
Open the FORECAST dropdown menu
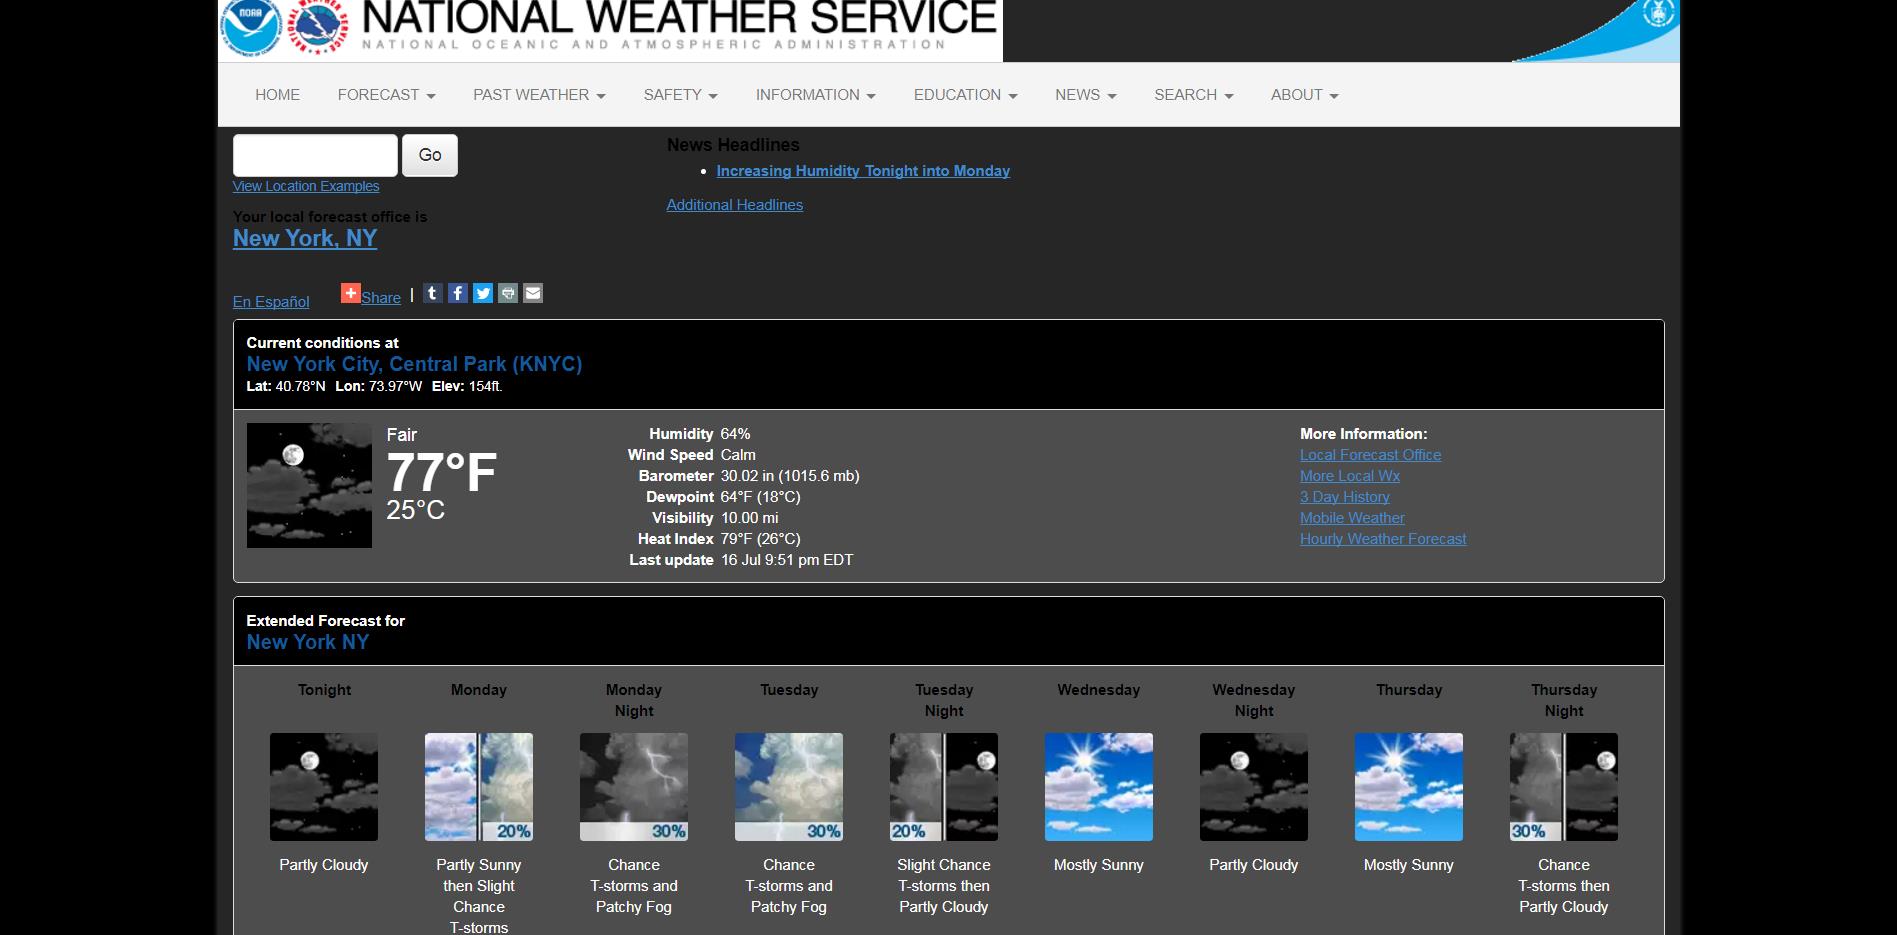click(386, 94)
